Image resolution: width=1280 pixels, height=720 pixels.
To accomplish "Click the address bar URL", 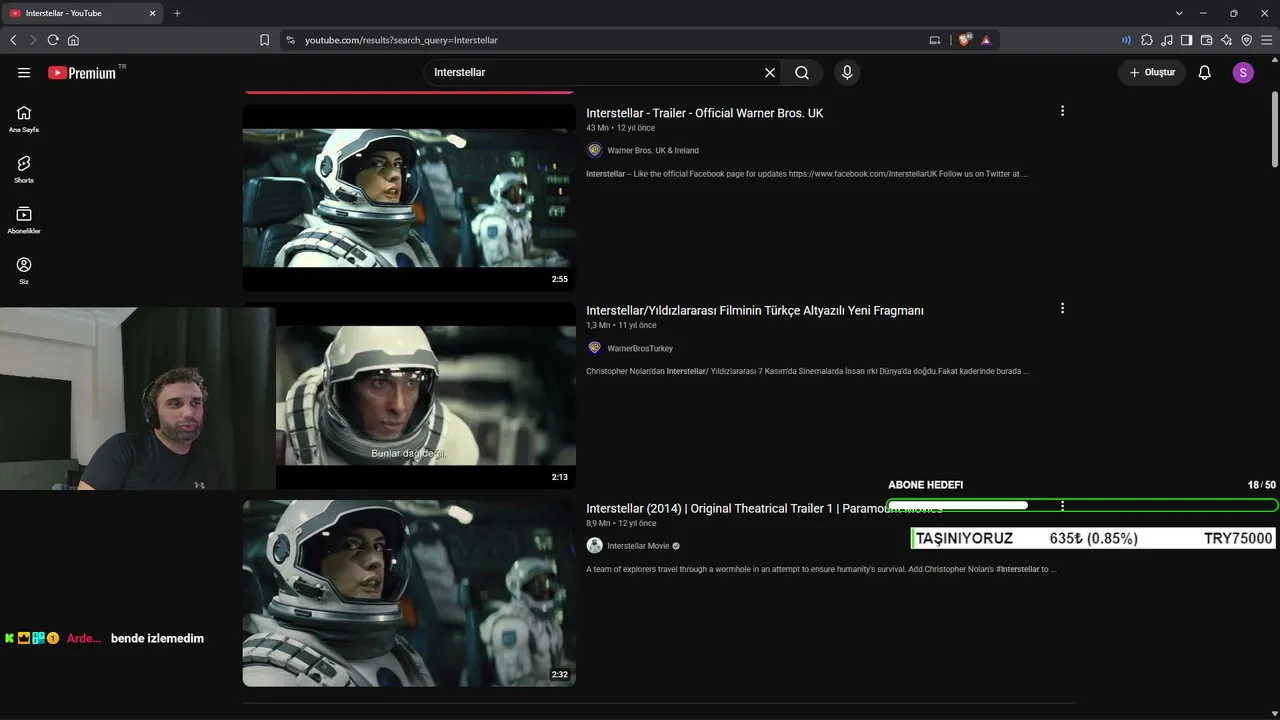I will tap(401, 40).
